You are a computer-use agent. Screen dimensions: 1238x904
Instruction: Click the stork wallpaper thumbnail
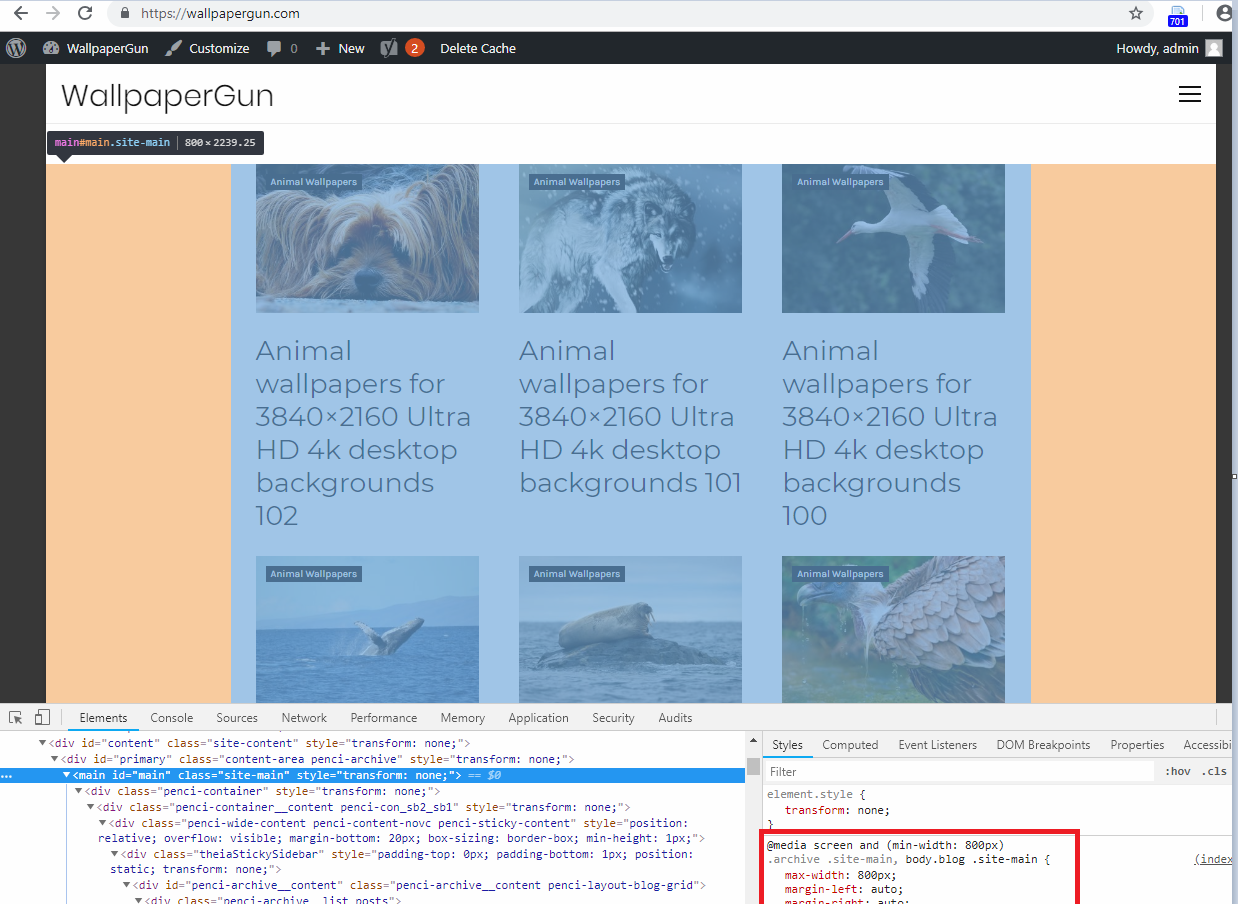pos(893,238)
